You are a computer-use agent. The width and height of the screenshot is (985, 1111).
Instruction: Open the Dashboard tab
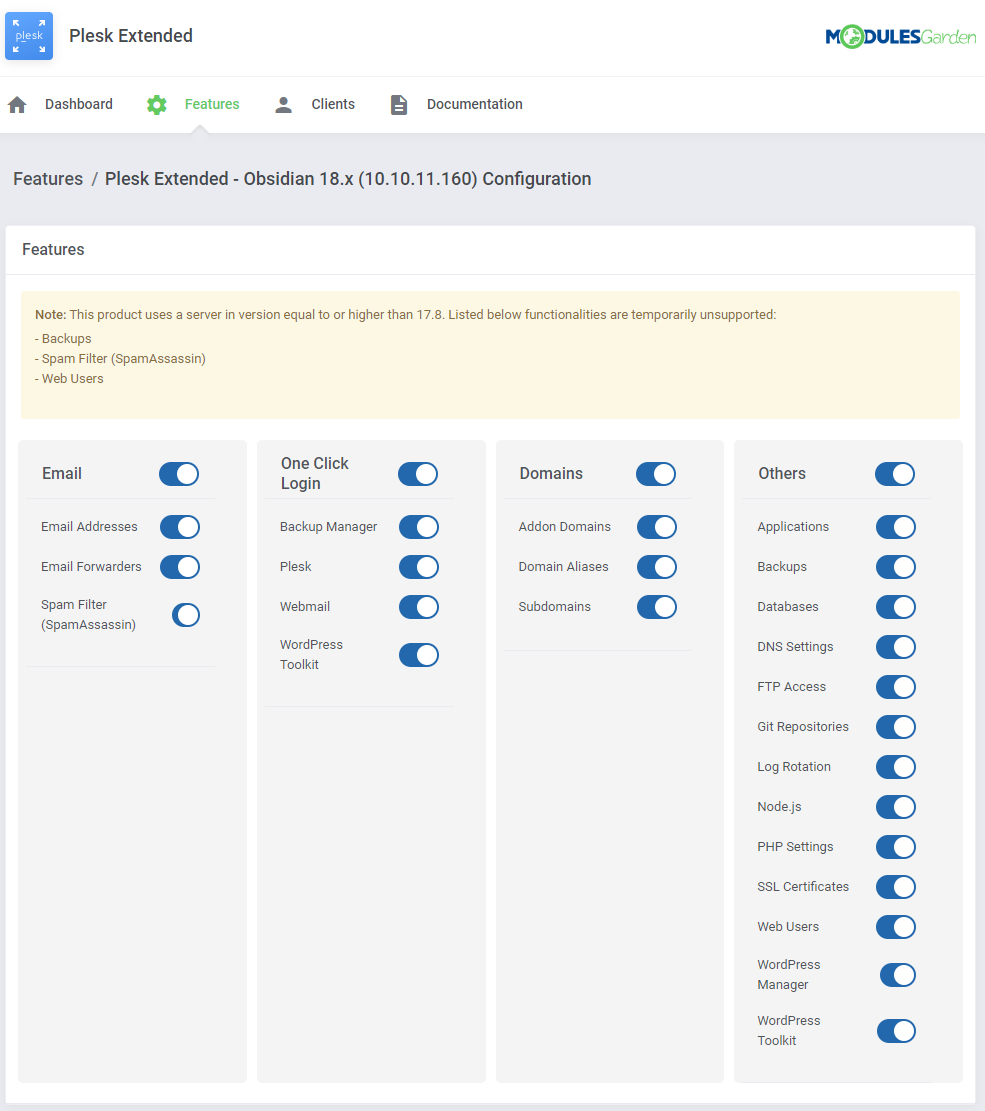click(x=79, y=104)
